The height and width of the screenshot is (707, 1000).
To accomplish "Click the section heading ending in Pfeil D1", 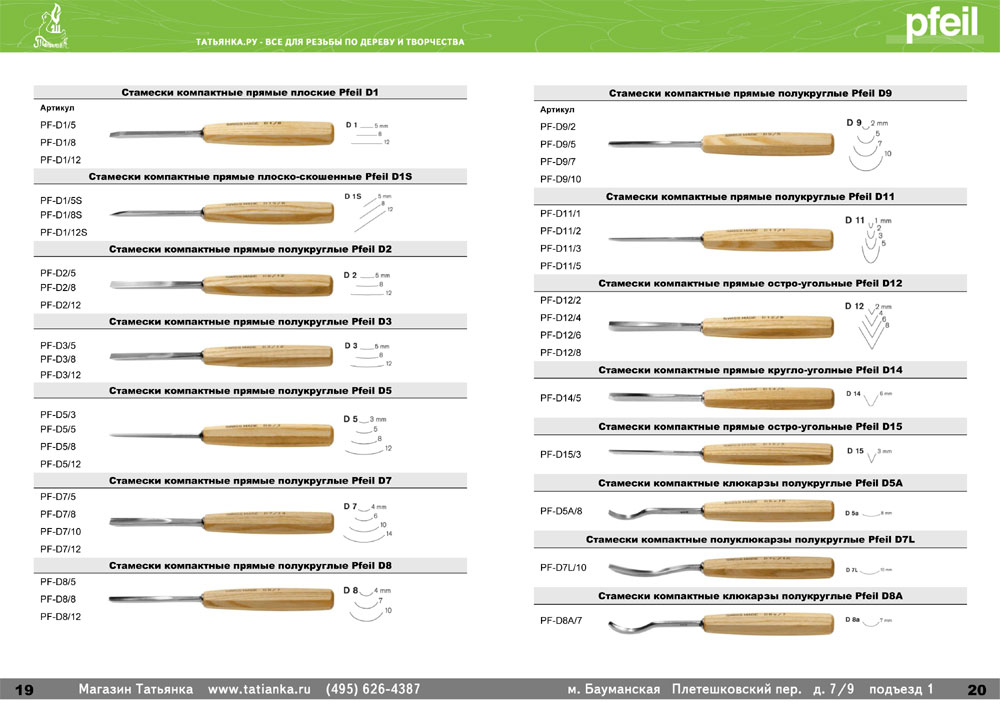I will point(250,92).
